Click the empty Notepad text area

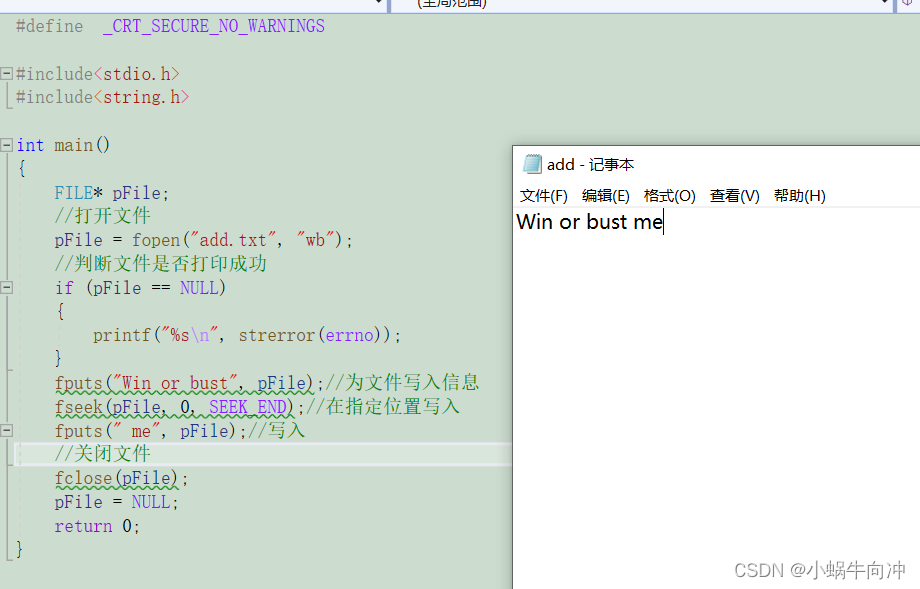(x=715, y=400)
